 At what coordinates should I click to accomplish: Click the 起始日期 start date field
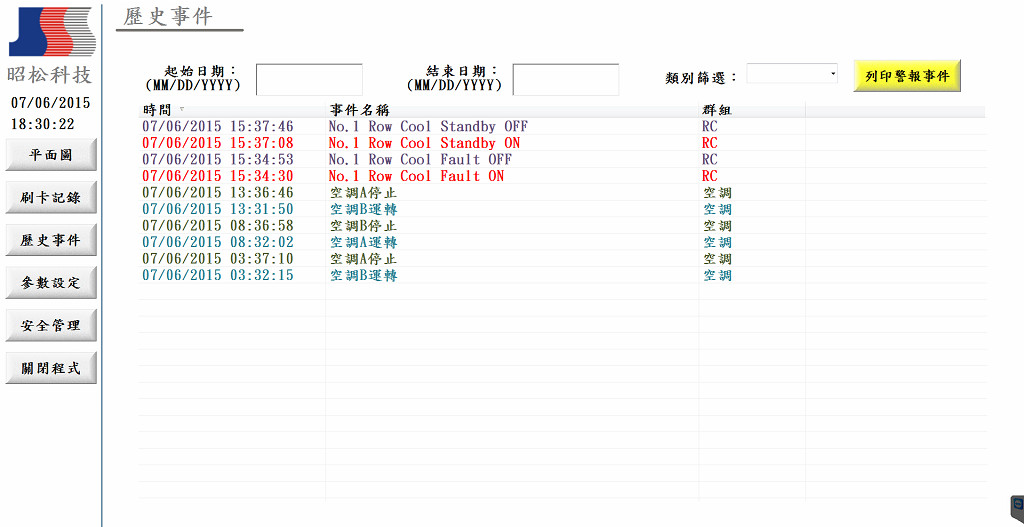pos(309,80)
